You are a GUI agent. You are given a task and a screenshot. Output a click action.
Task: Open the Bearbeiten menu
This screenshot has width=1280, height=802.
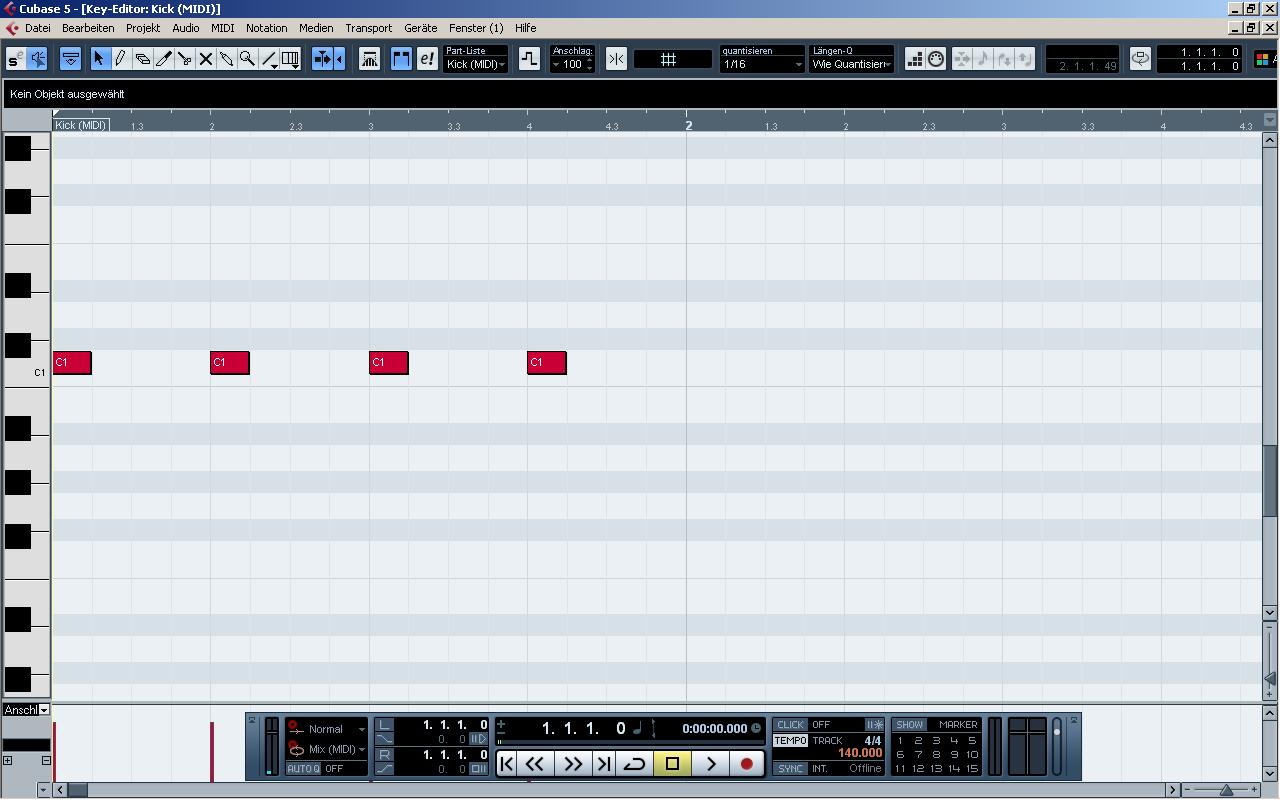click(x=88, y=28)
